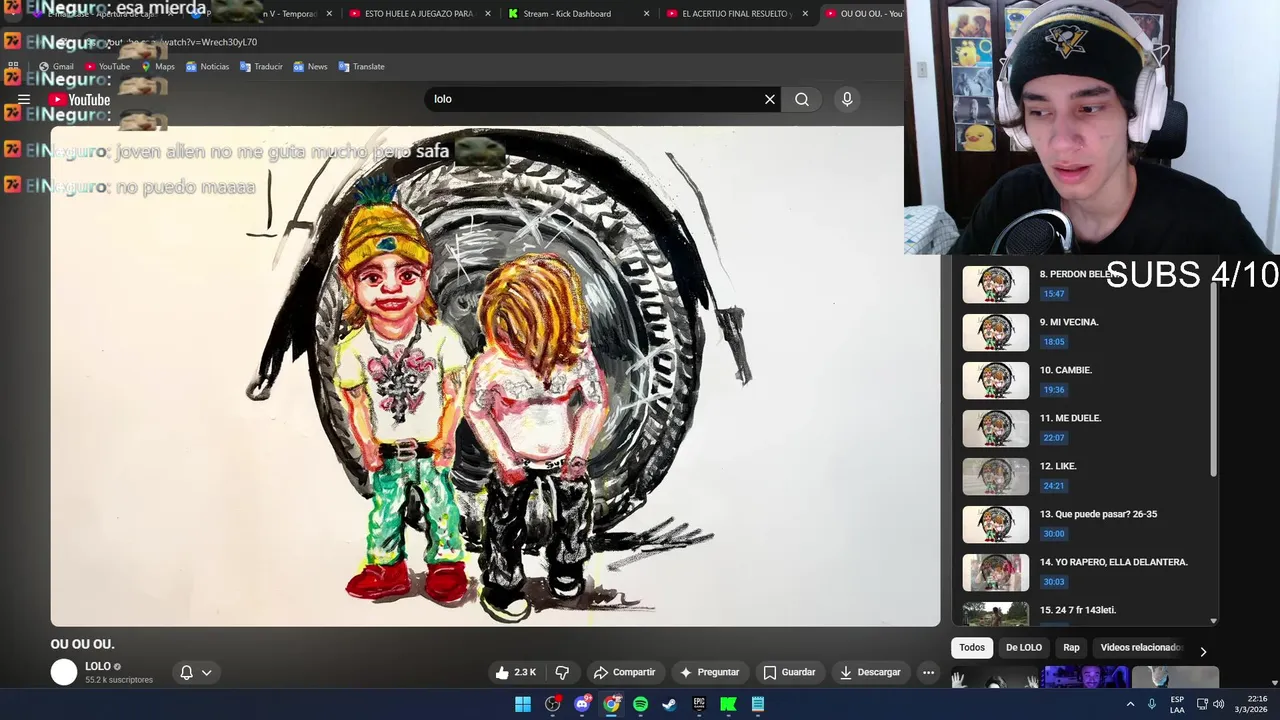1280x720 pixels.
Task: Show more filter chips with arrow
Action: (1203, 651)
